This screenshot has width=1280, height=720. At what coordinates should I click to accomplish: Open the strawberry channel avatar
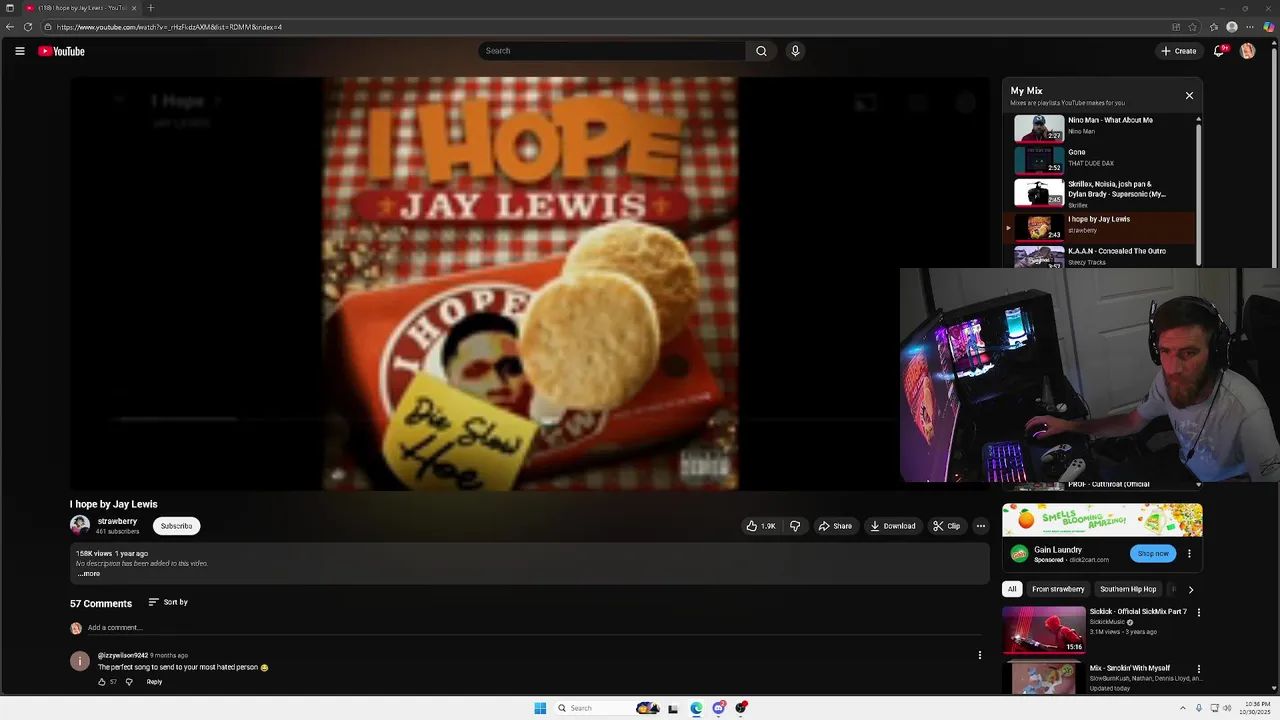[x=80, y=525]
